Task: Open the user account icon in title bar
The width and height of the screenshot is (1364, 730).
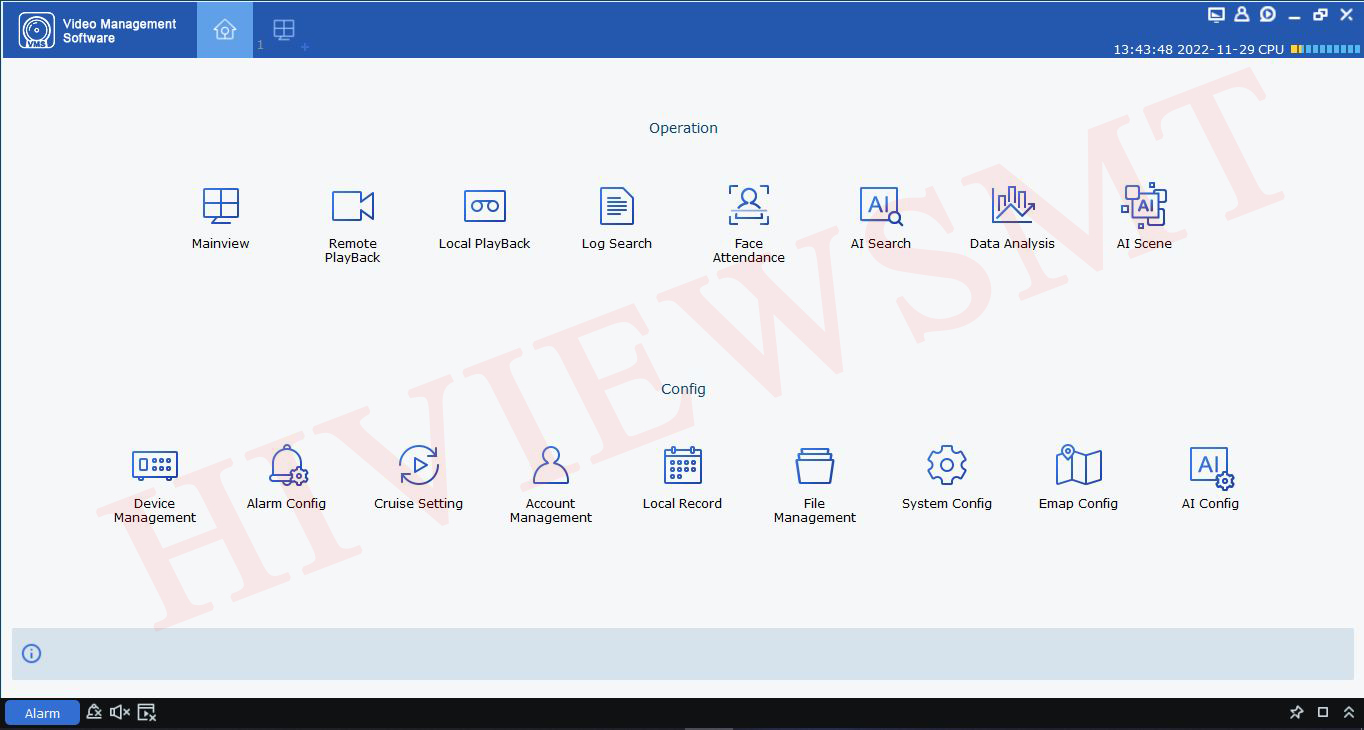Action: (1241, 14)
